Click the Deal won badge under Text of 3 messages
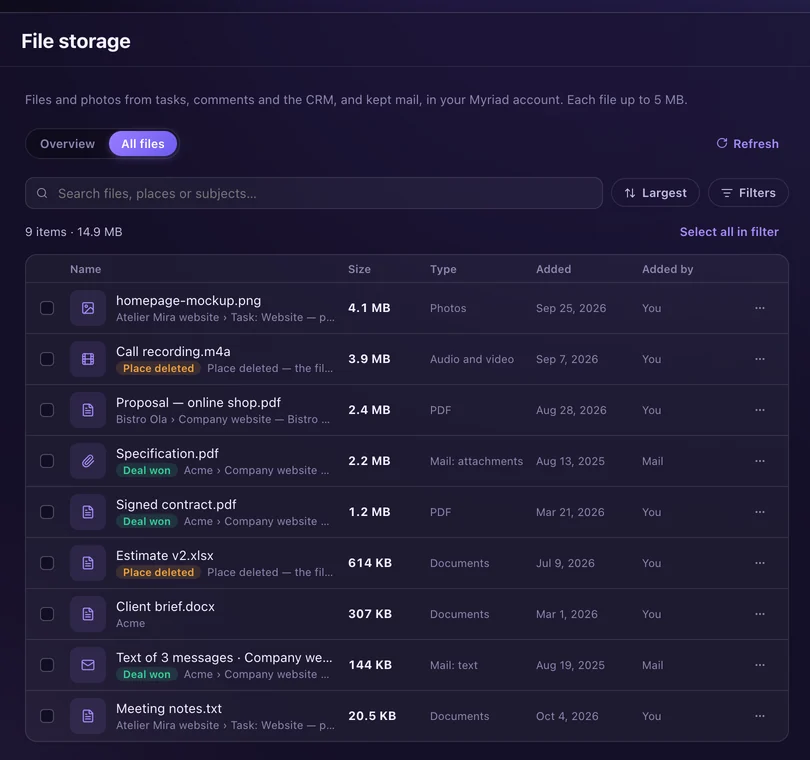 (x=147, y=674)
